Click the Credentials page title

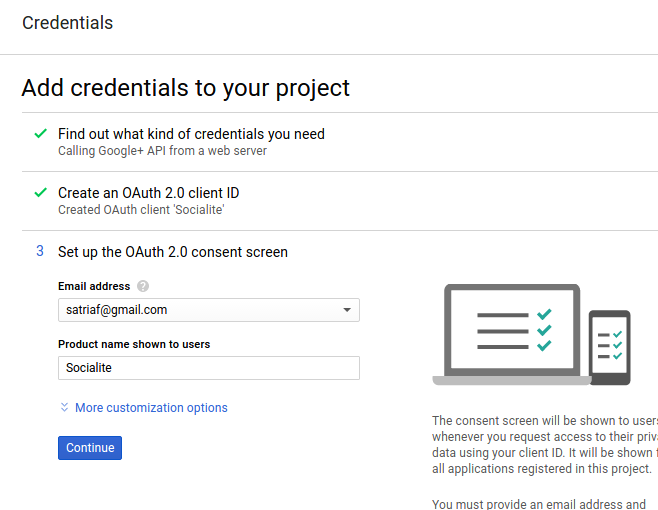click(67, 23)
